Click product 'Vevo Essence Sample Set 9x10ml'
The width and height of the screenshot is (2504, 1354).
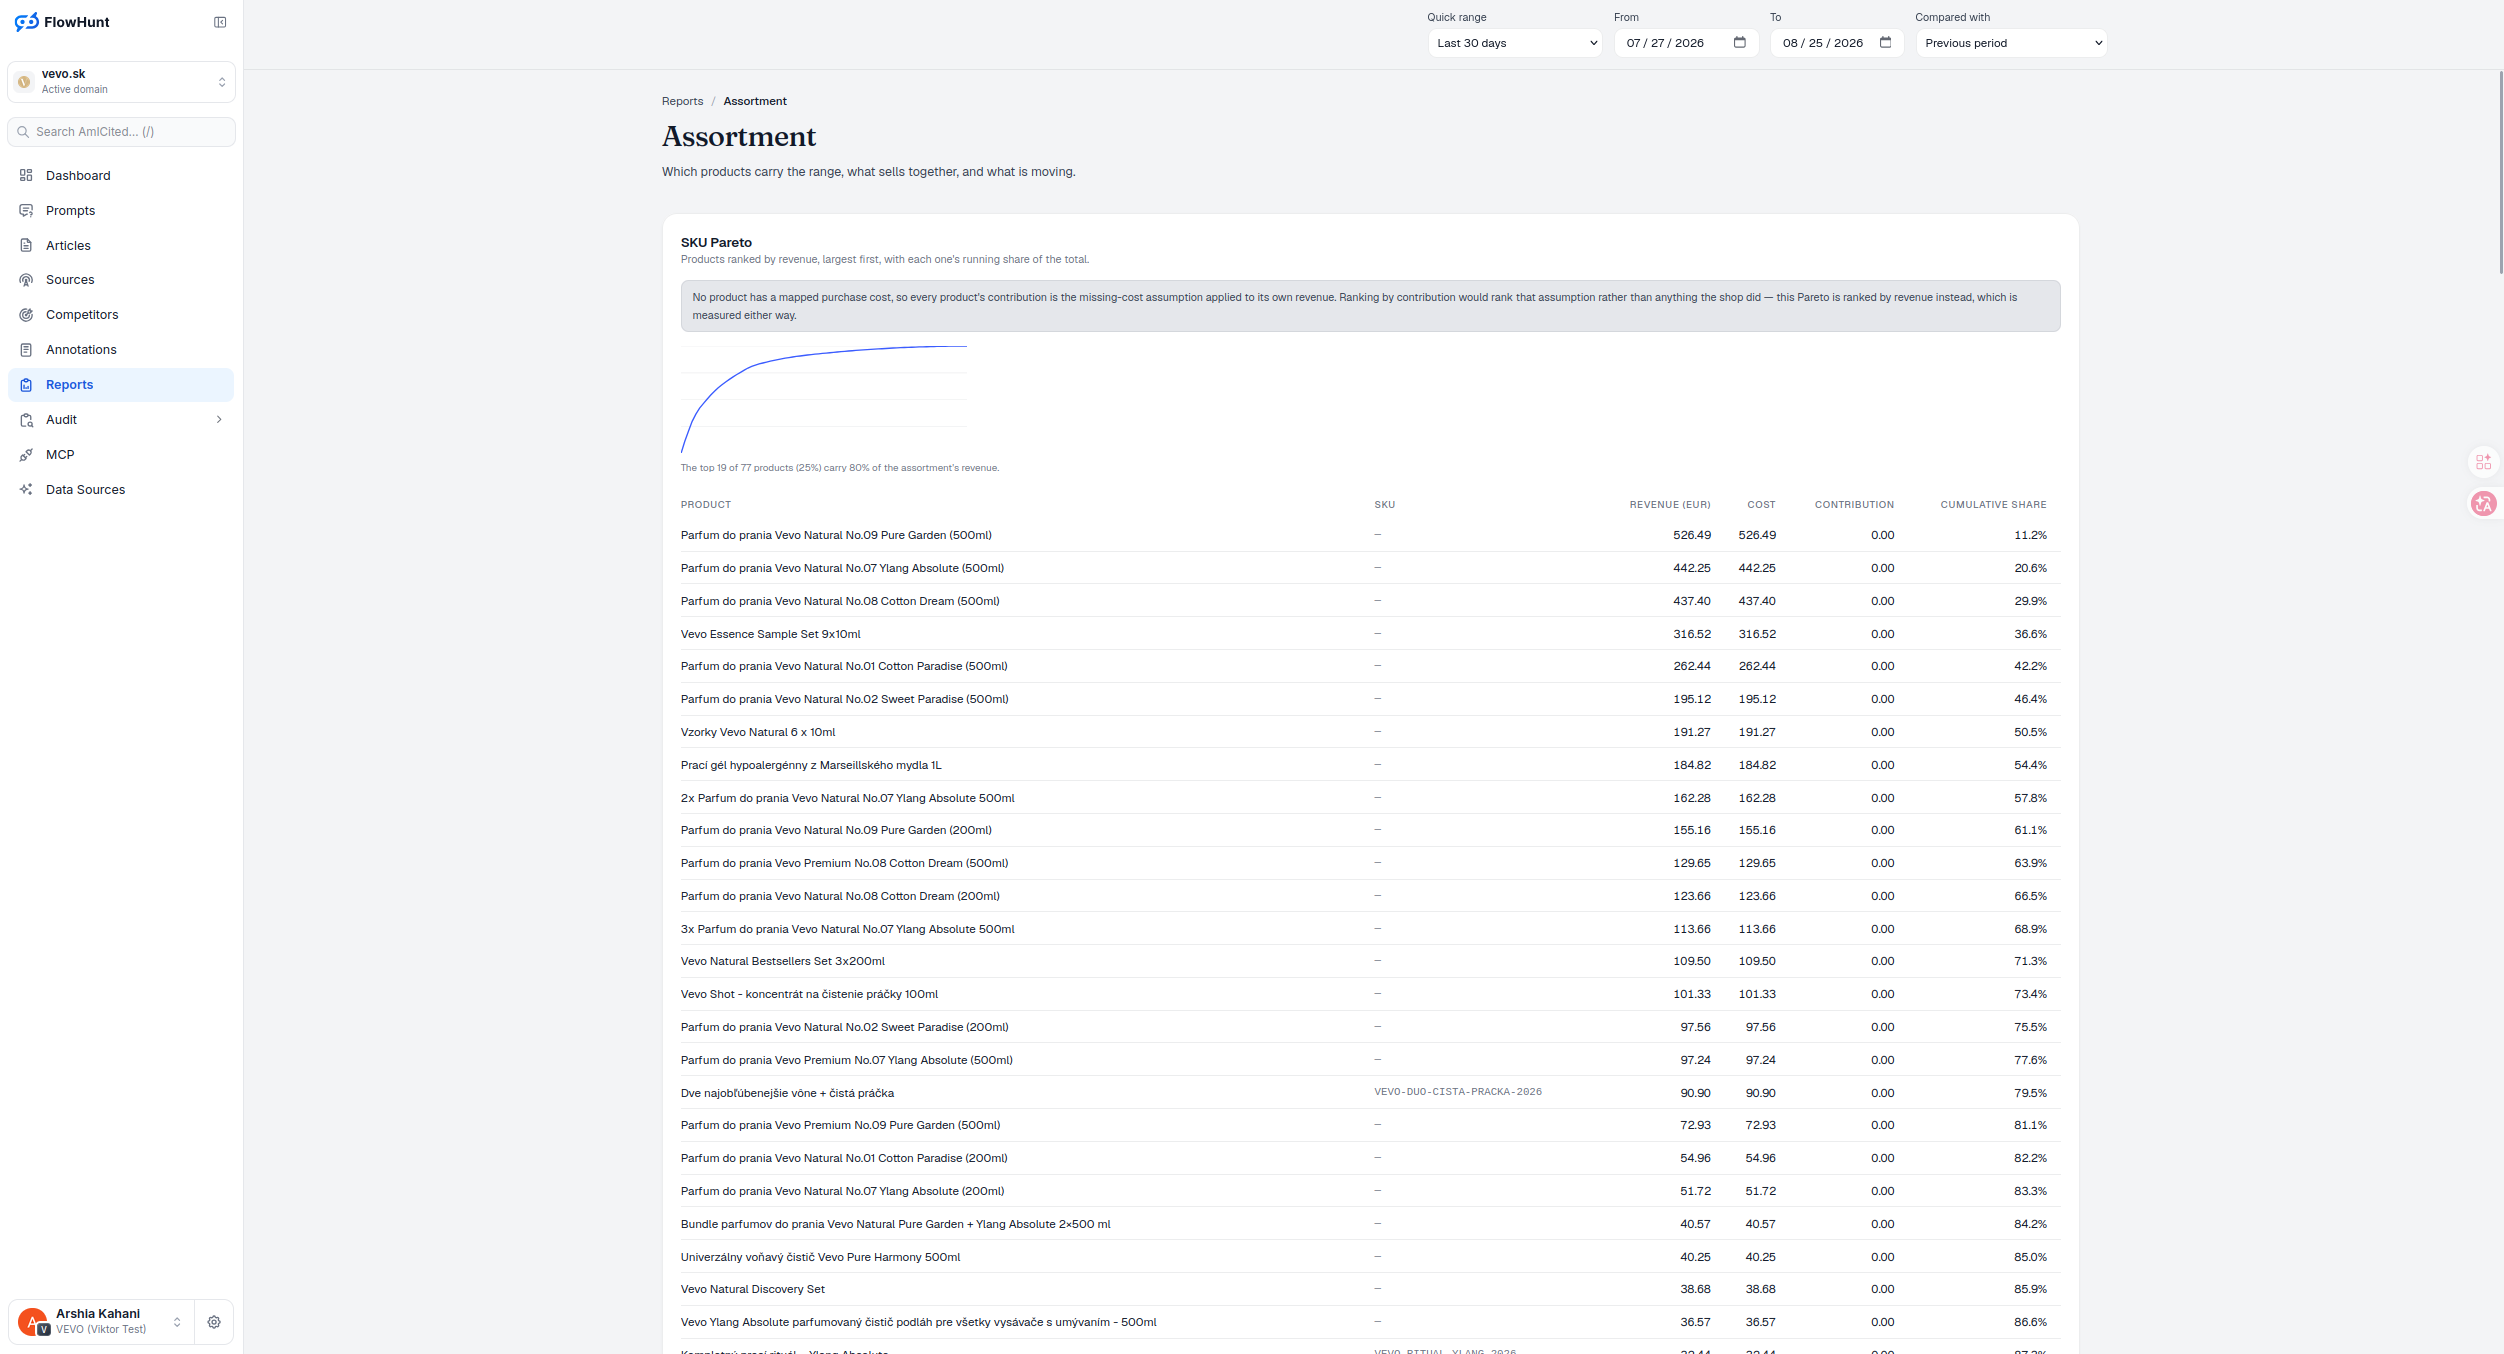click(x=771, y=634)
